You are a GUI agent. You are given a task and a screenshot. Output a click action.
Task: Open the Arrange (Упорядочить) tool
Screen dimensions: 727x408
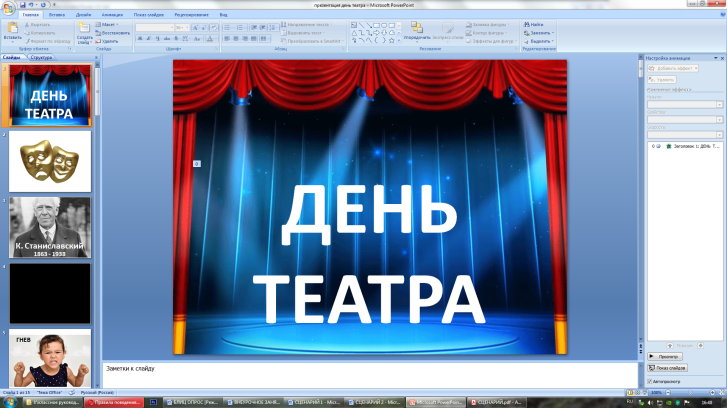pos(418,32)
